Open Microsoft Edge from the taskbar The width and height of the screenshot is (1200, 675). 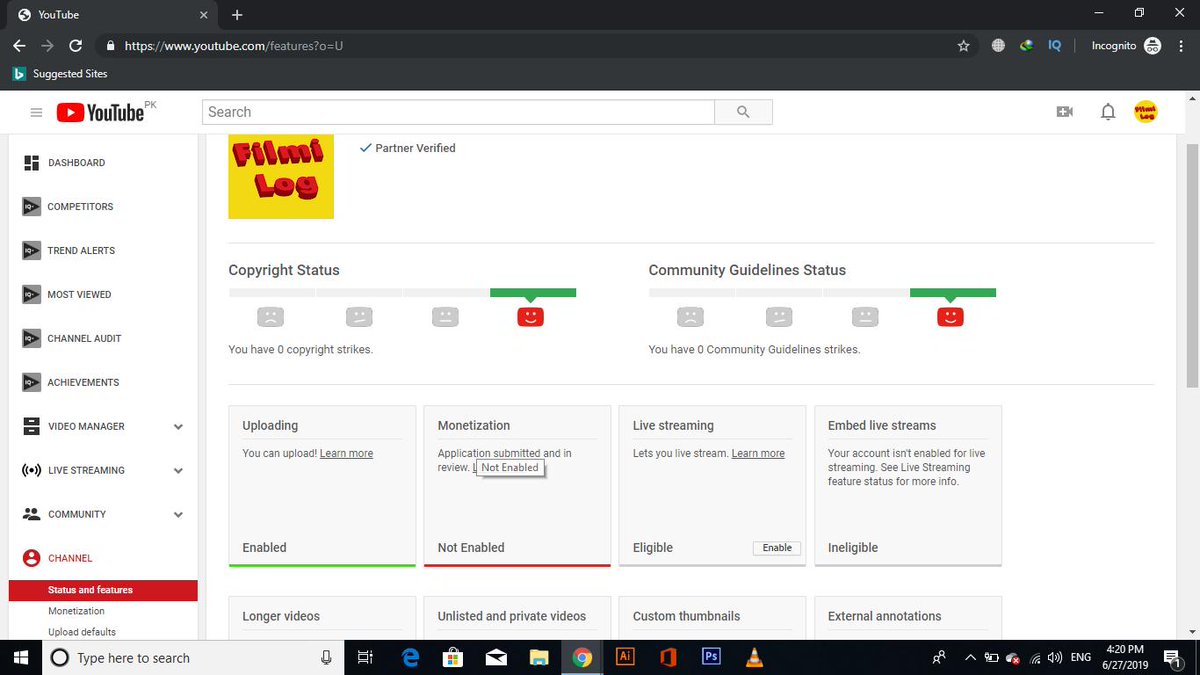[410, 657]
